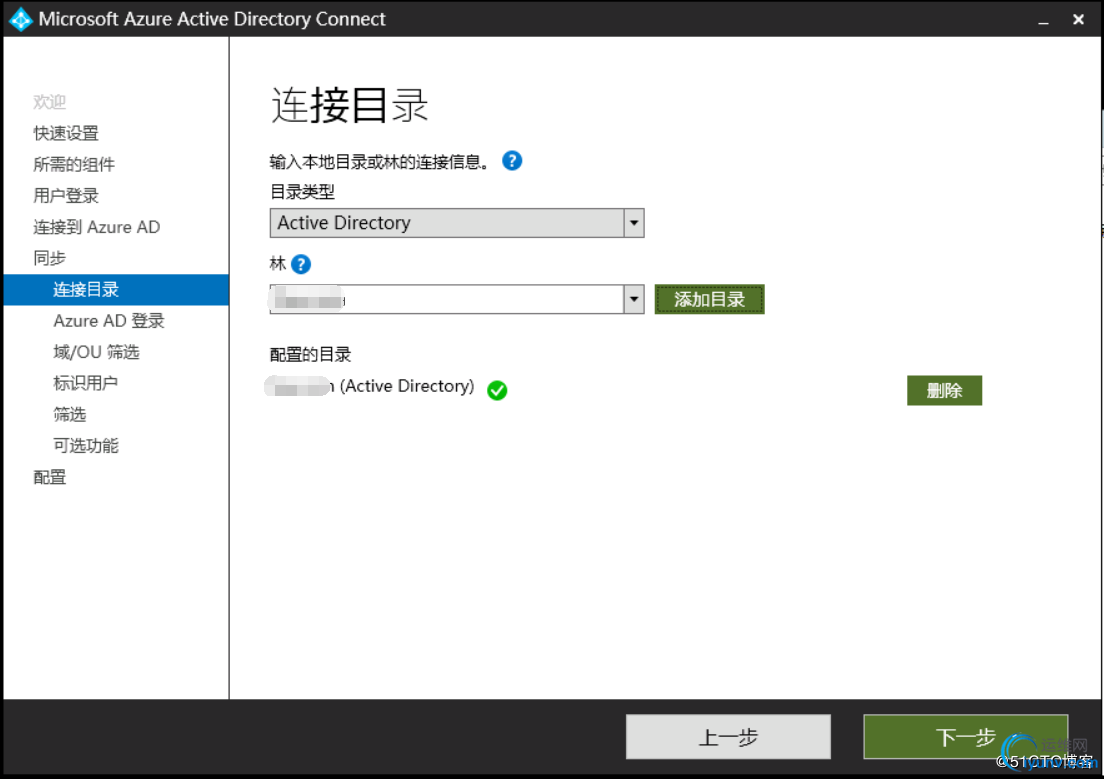Screen dimensions: 1104x779
Task: Select 所需的组件 step in sidebar
Action: pyautogui.click(x=74, y=165)
